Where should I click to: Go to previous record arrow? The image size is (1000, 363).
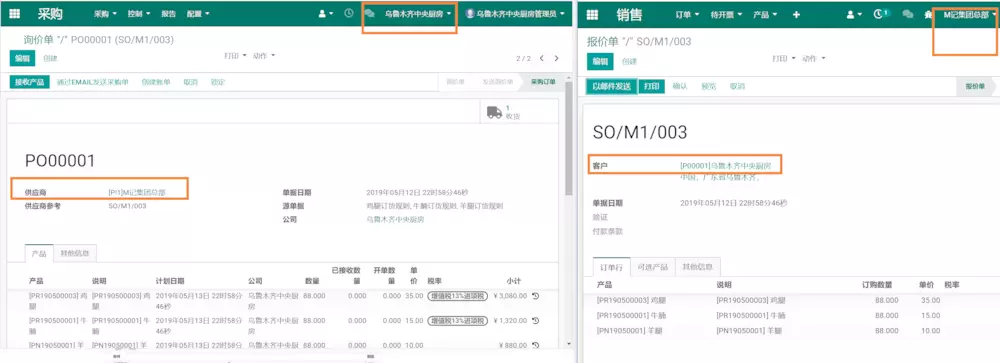[x=541, y=58]
